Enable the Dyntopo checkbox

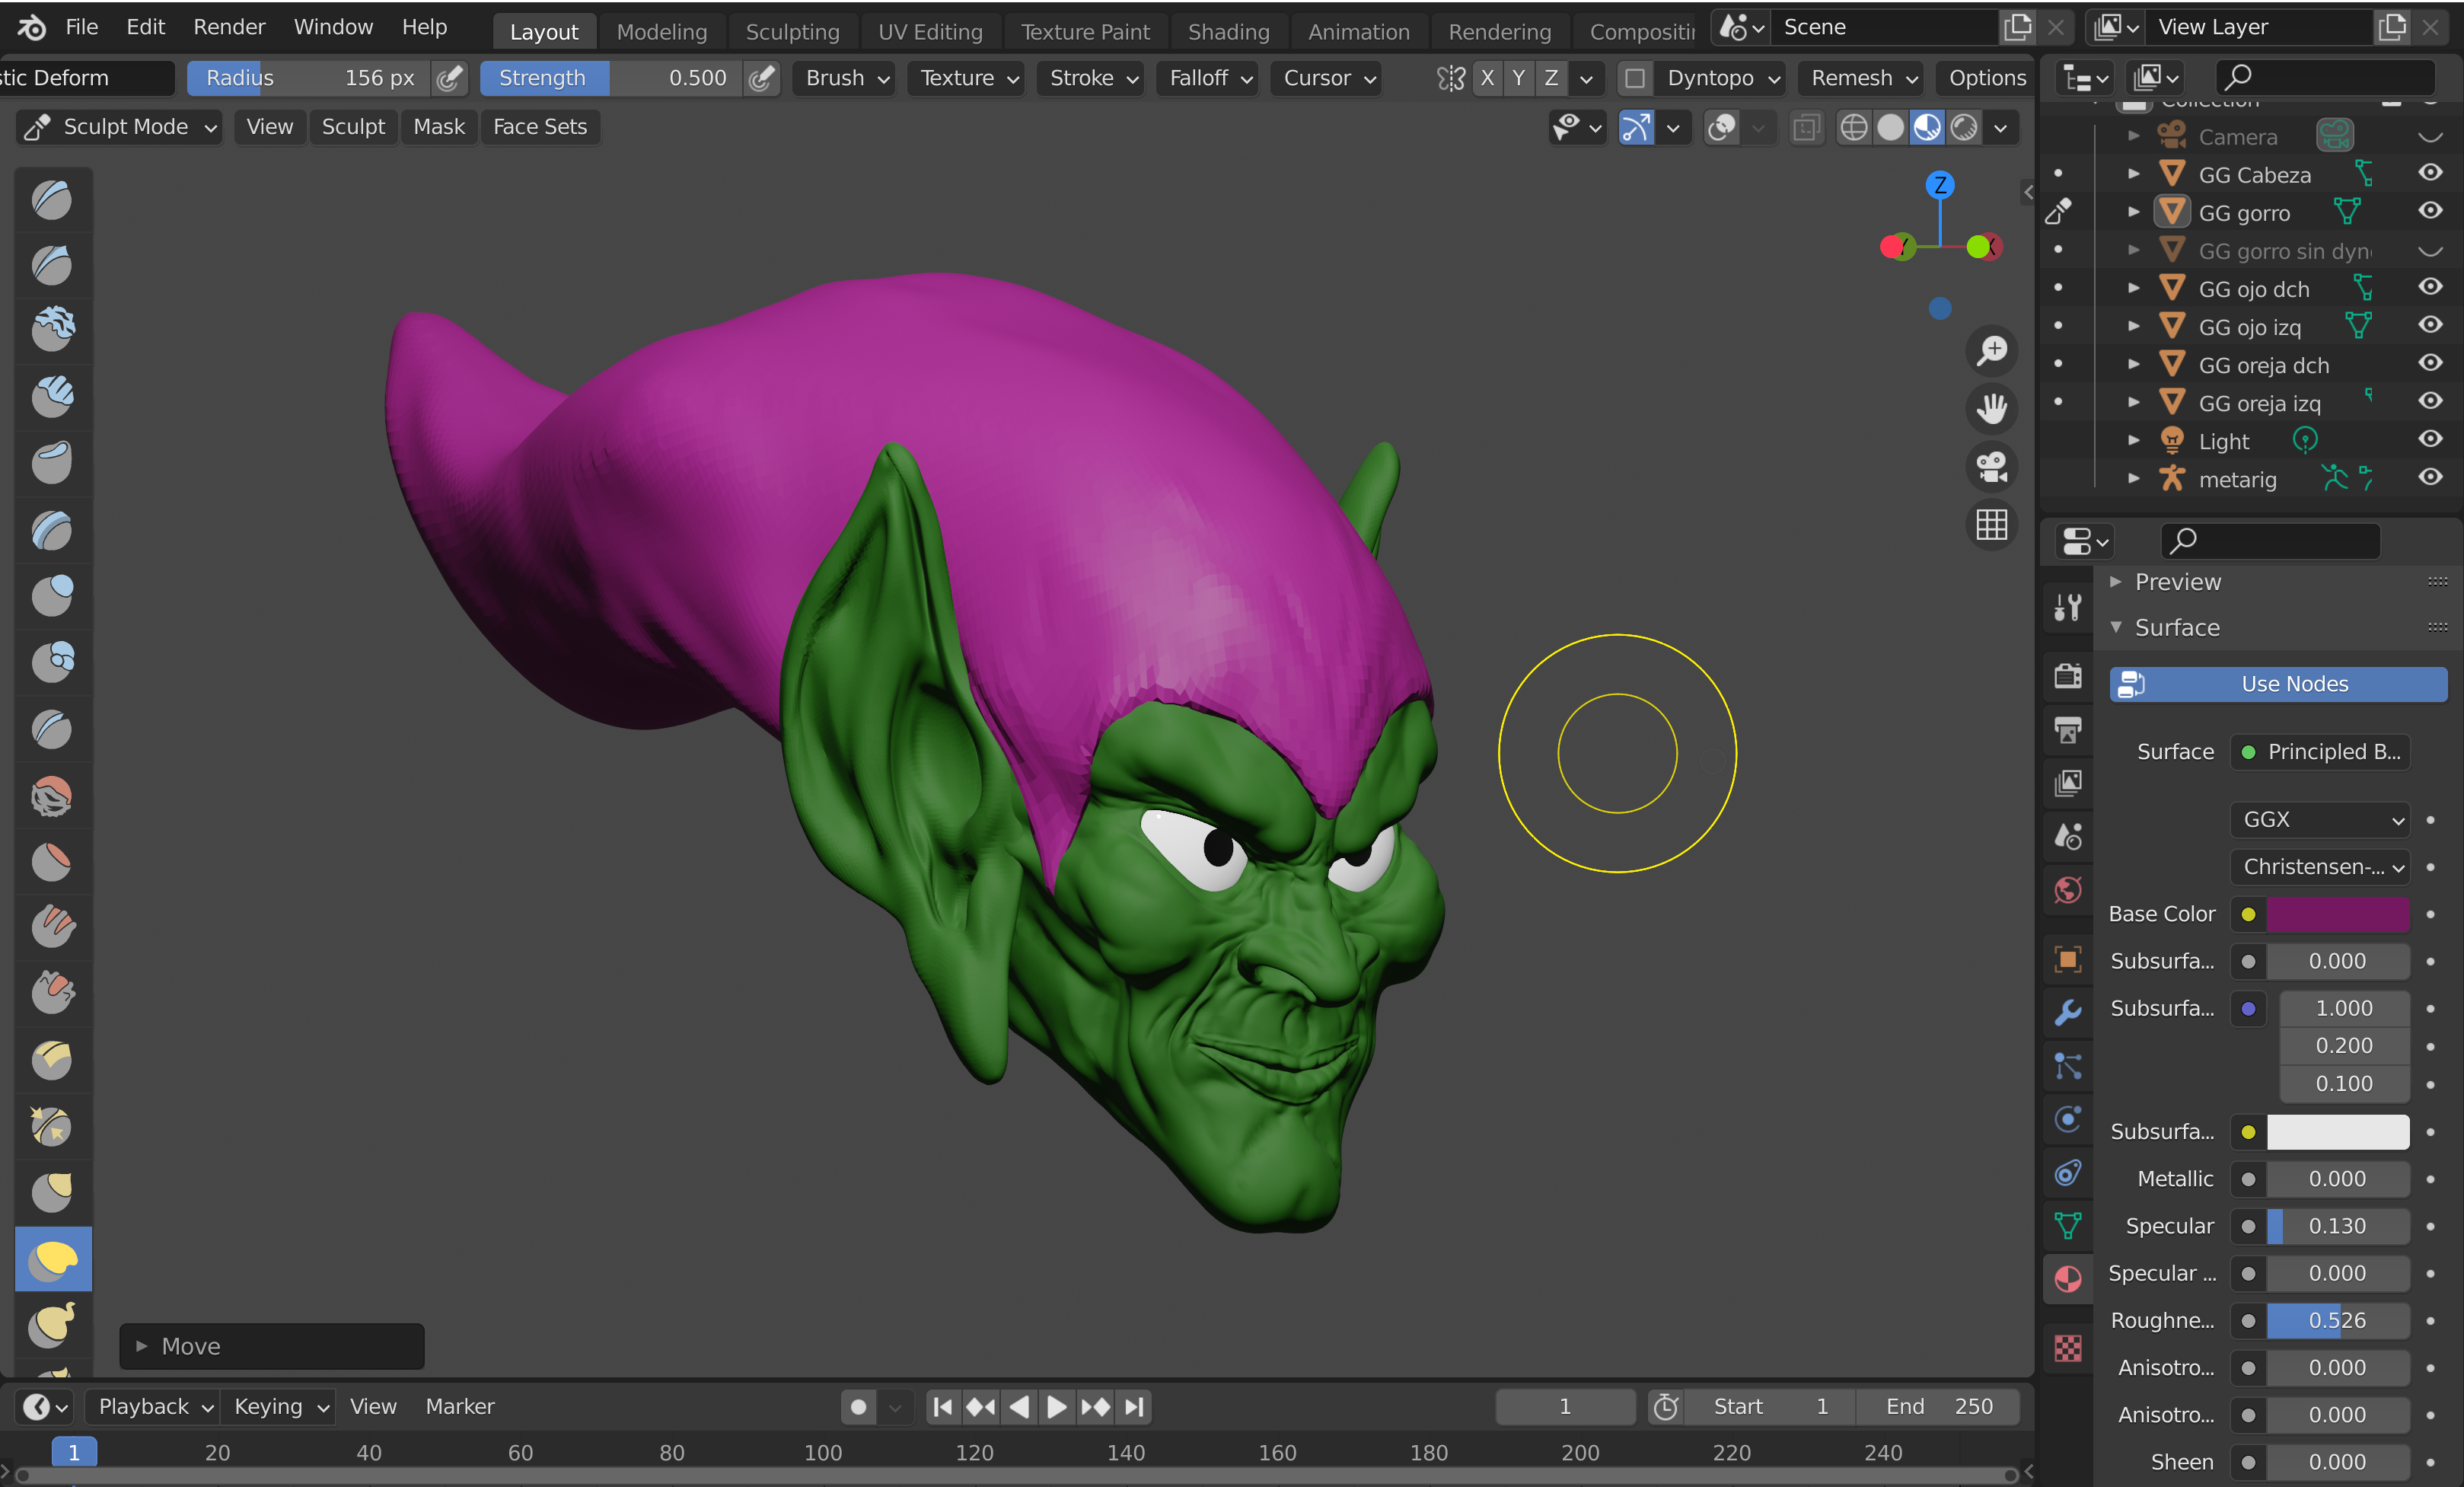(x=1635, y=78)
